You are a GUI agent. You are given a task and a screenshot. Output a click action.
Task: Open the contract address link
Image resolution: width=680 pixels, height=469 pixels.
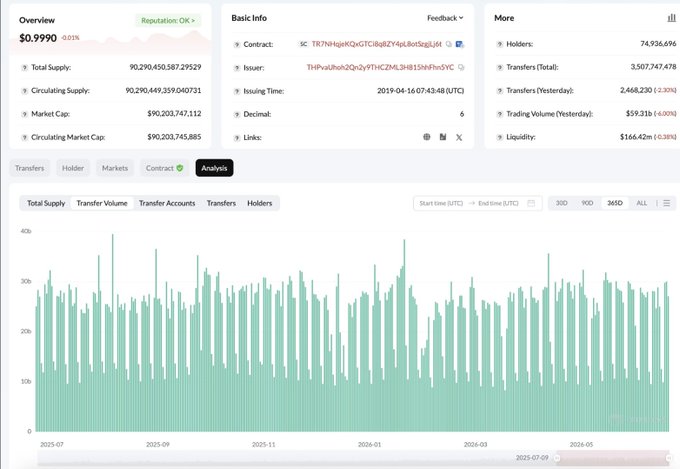376,44
